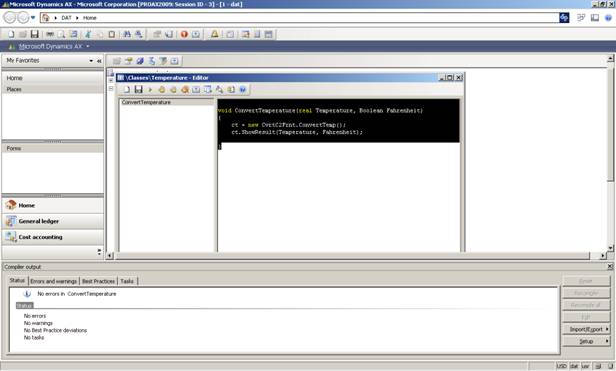The image size is (616, 371).
Task: Click the New document icon in main toolbar
Action: [11, 34]
